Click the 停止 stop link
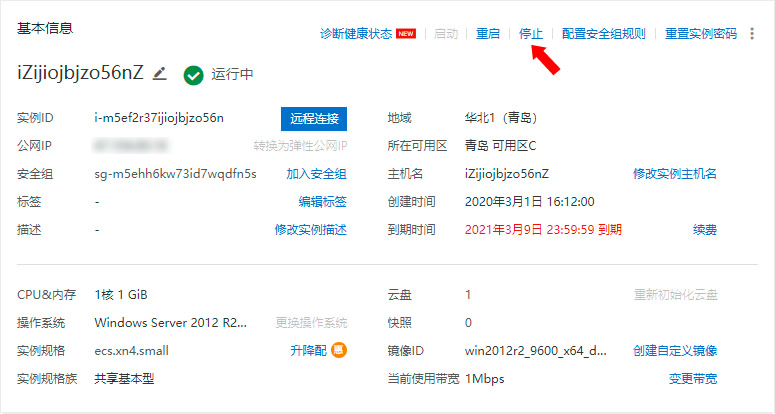Screen dimensions: 775x414 pyautogui.click(x=531, y=34)
